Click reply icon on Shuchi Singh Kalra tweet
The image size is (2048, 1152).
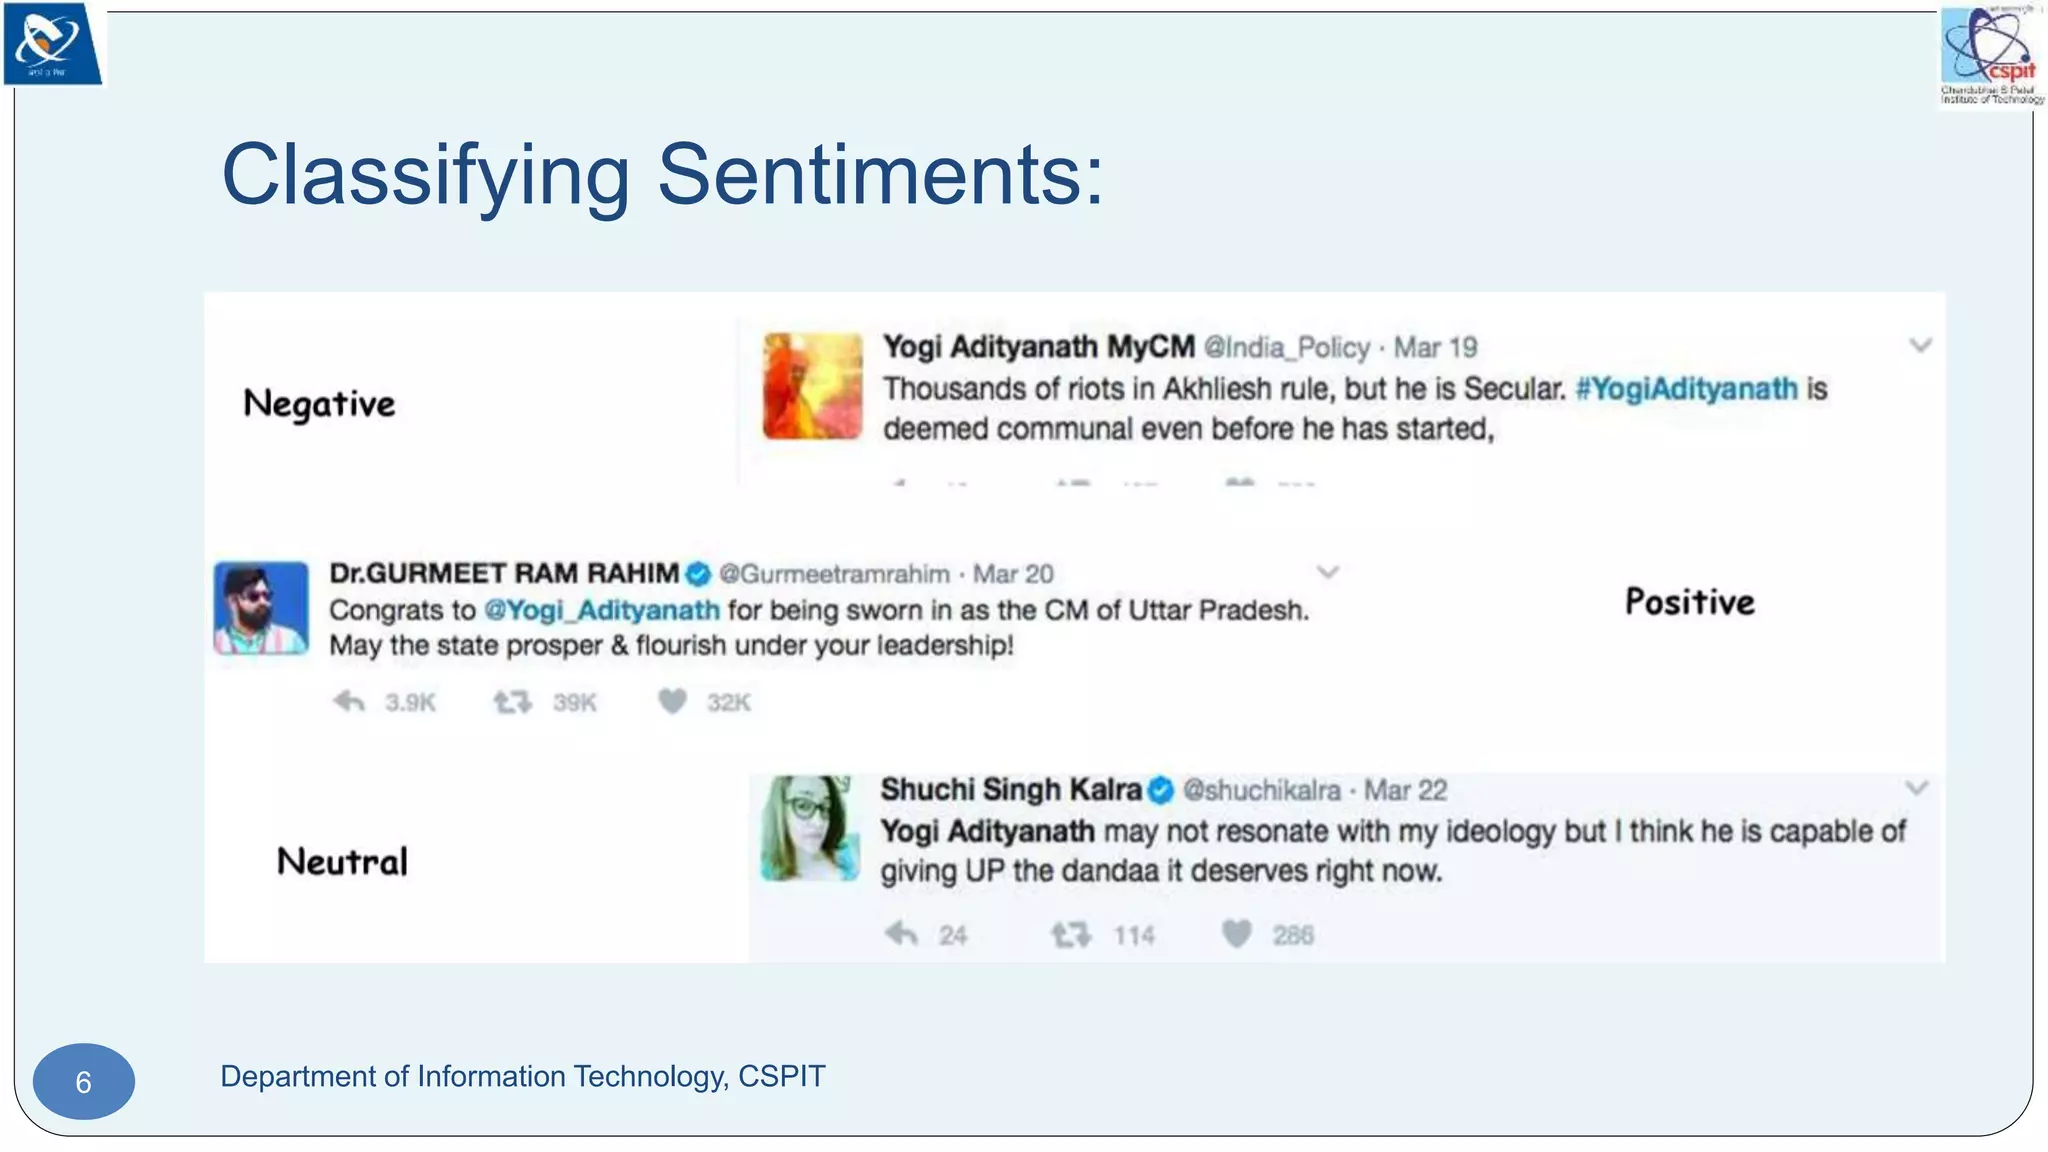click(901, 934)
